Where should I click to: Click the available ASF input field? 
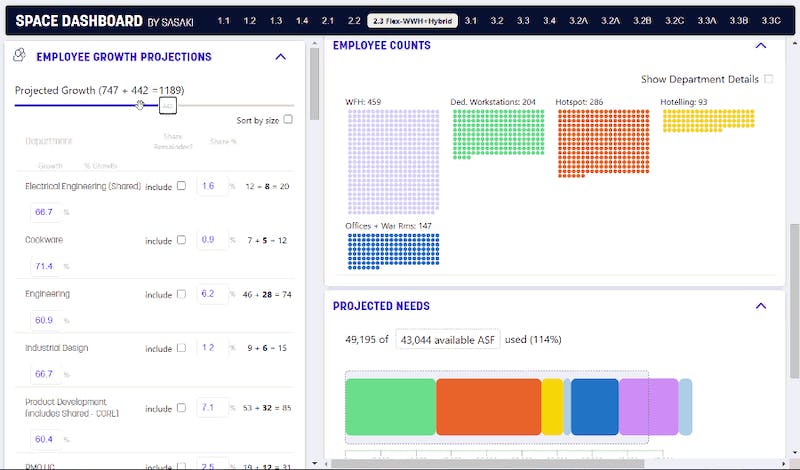pyautogui.click(x=447, y=340)
